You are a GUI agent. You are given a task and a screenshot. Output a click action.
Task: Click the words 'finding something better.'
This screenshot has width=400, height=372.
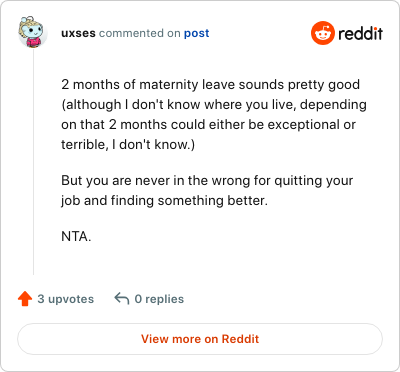[x=189, y=201]
